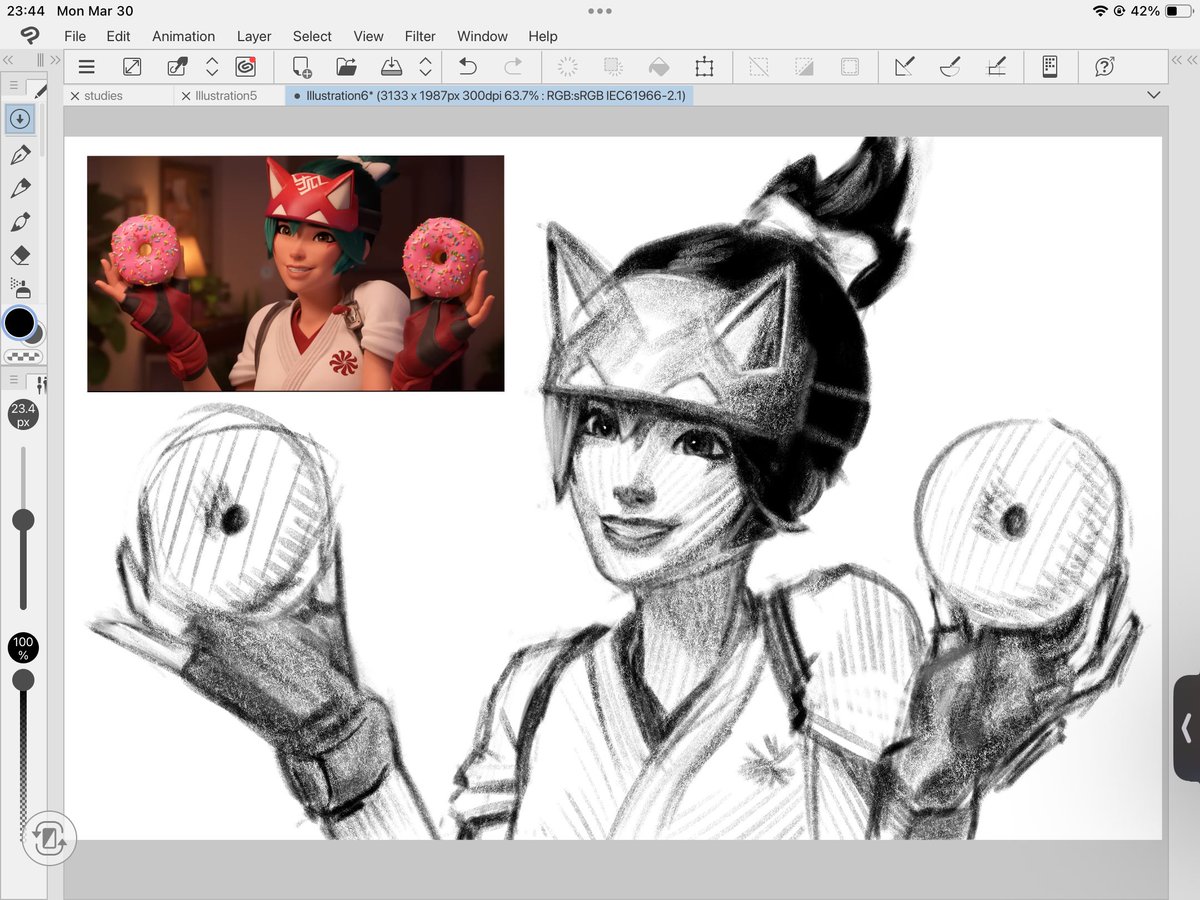Image resolution: width=1200 pixels, height=900 pixels.
Task: Click the 100% opacity indicator
Action: (x=23, y=648)
